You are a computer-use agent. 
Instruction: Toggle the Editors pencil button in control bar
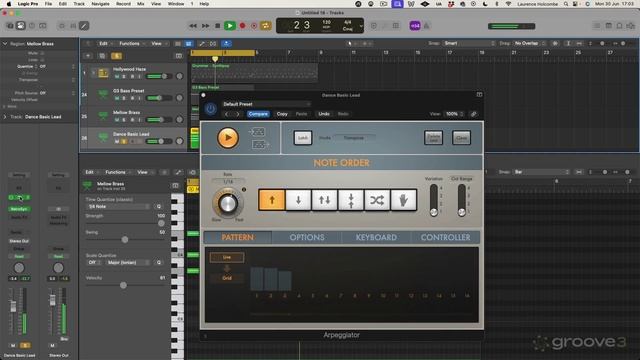click(84, 26)
